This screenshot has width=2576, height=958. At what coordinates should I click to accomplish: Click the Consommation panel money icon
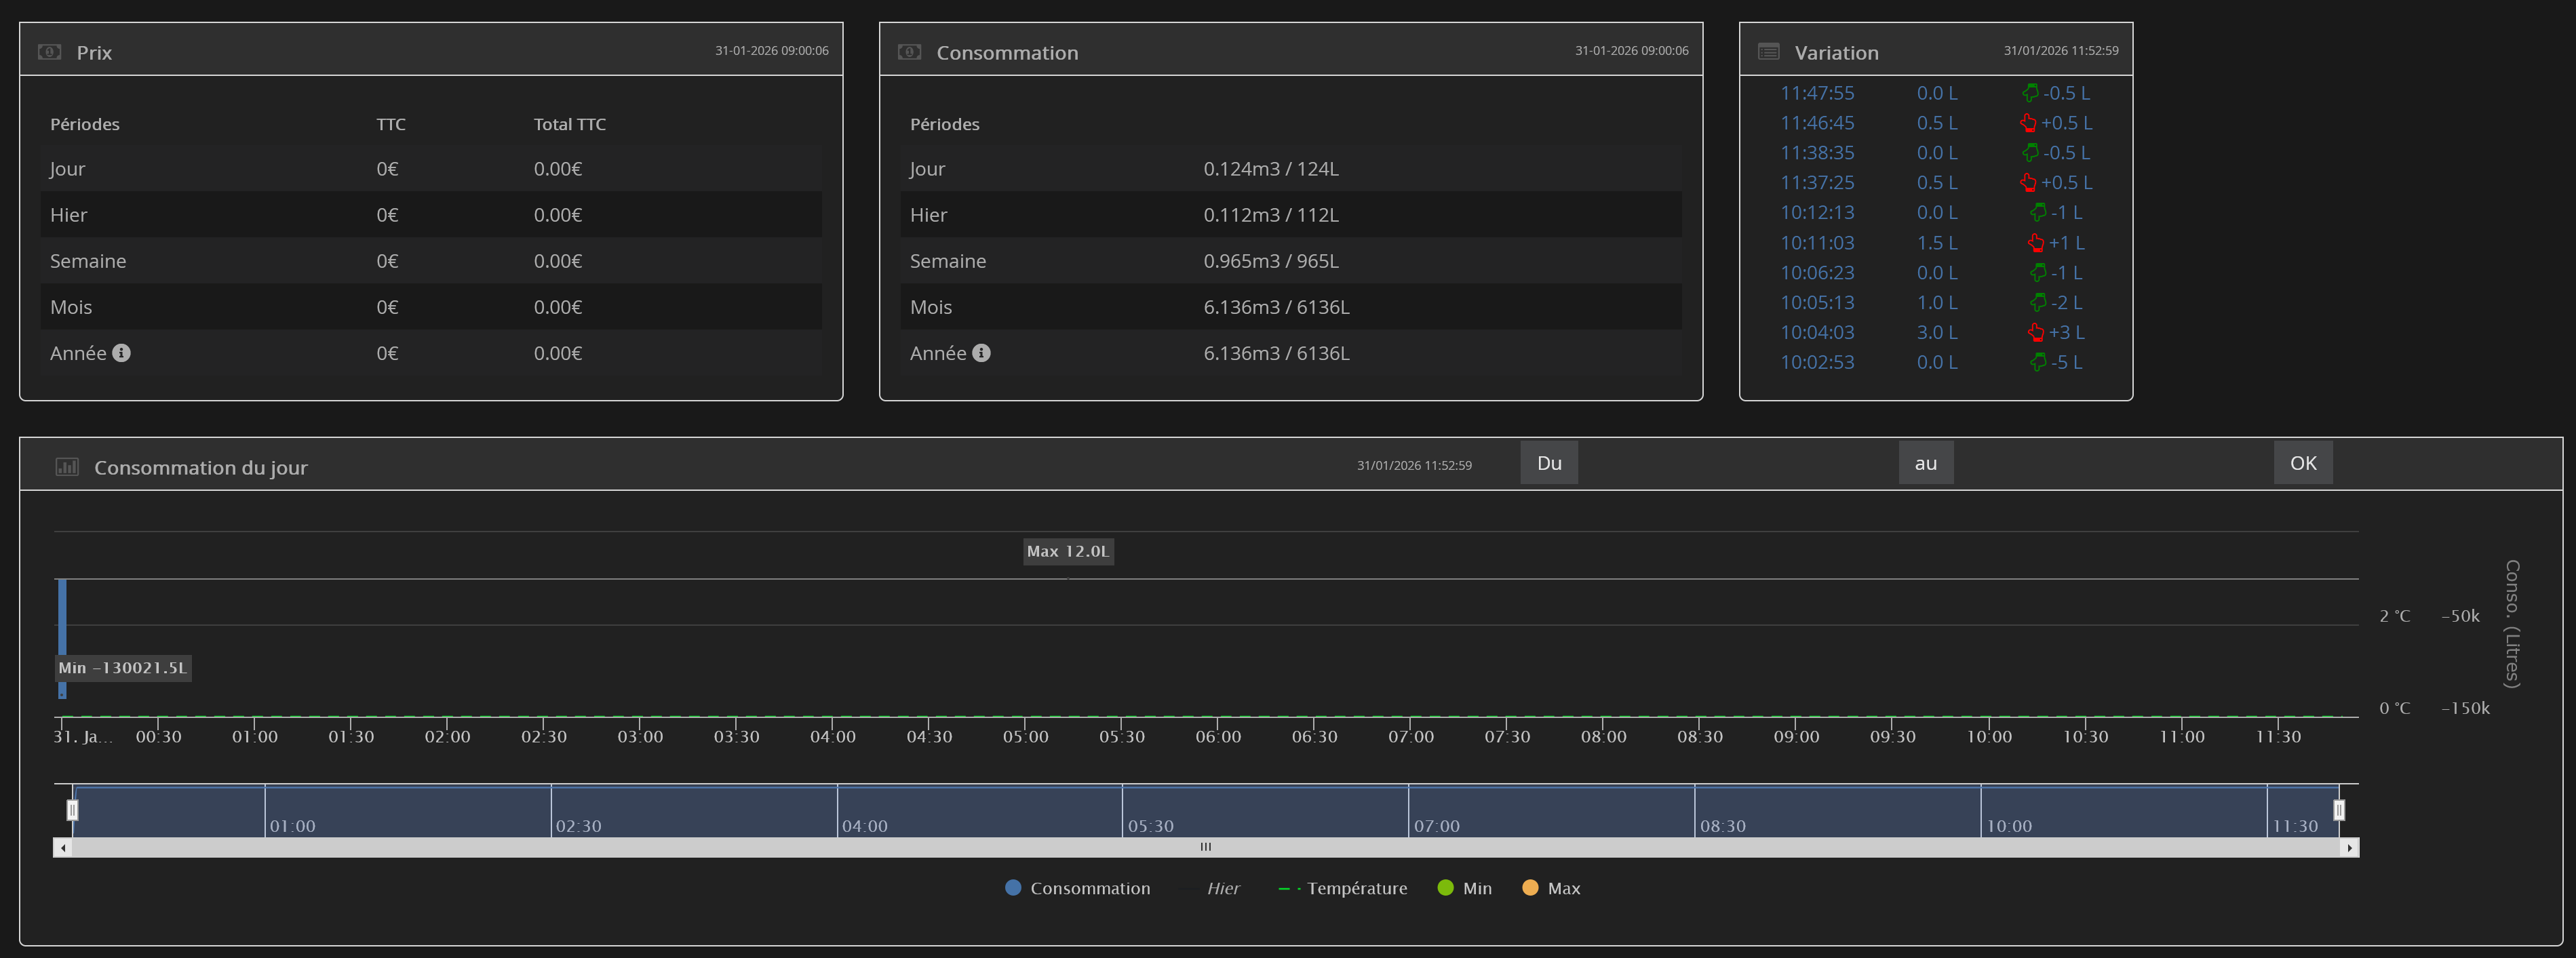[909, 52]
